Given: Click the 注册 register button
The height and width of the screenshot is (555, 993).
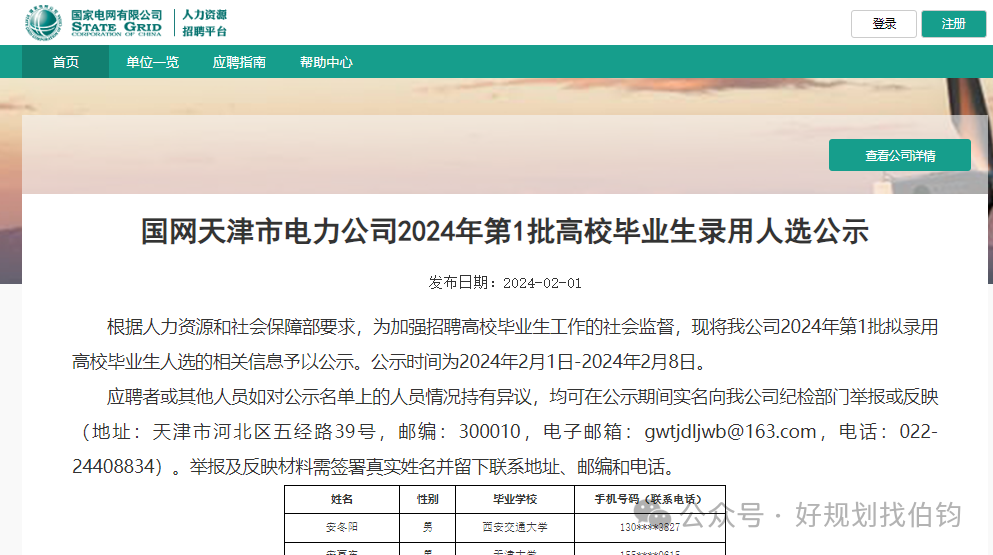Looking at the screenshot, I should click(953, 24).
